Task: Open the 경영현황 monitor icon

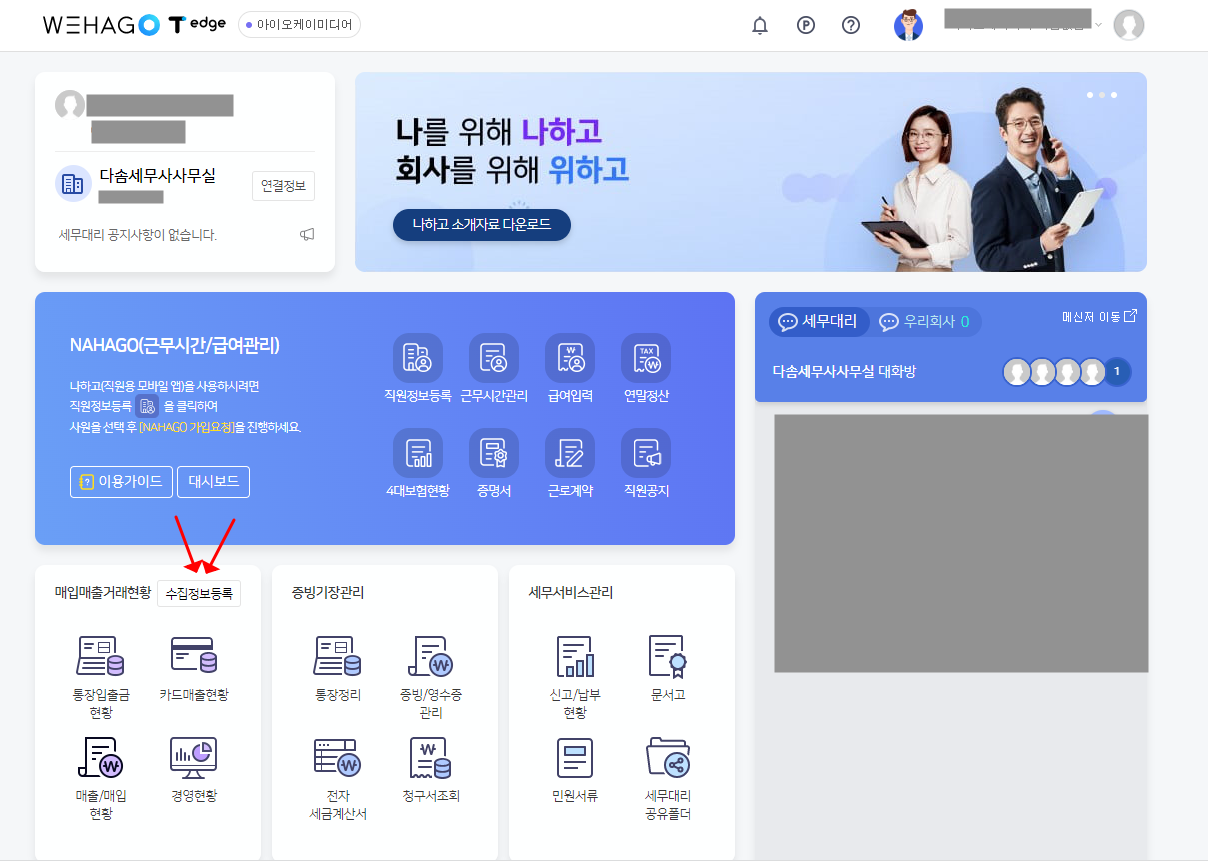Action: [193, 758]
